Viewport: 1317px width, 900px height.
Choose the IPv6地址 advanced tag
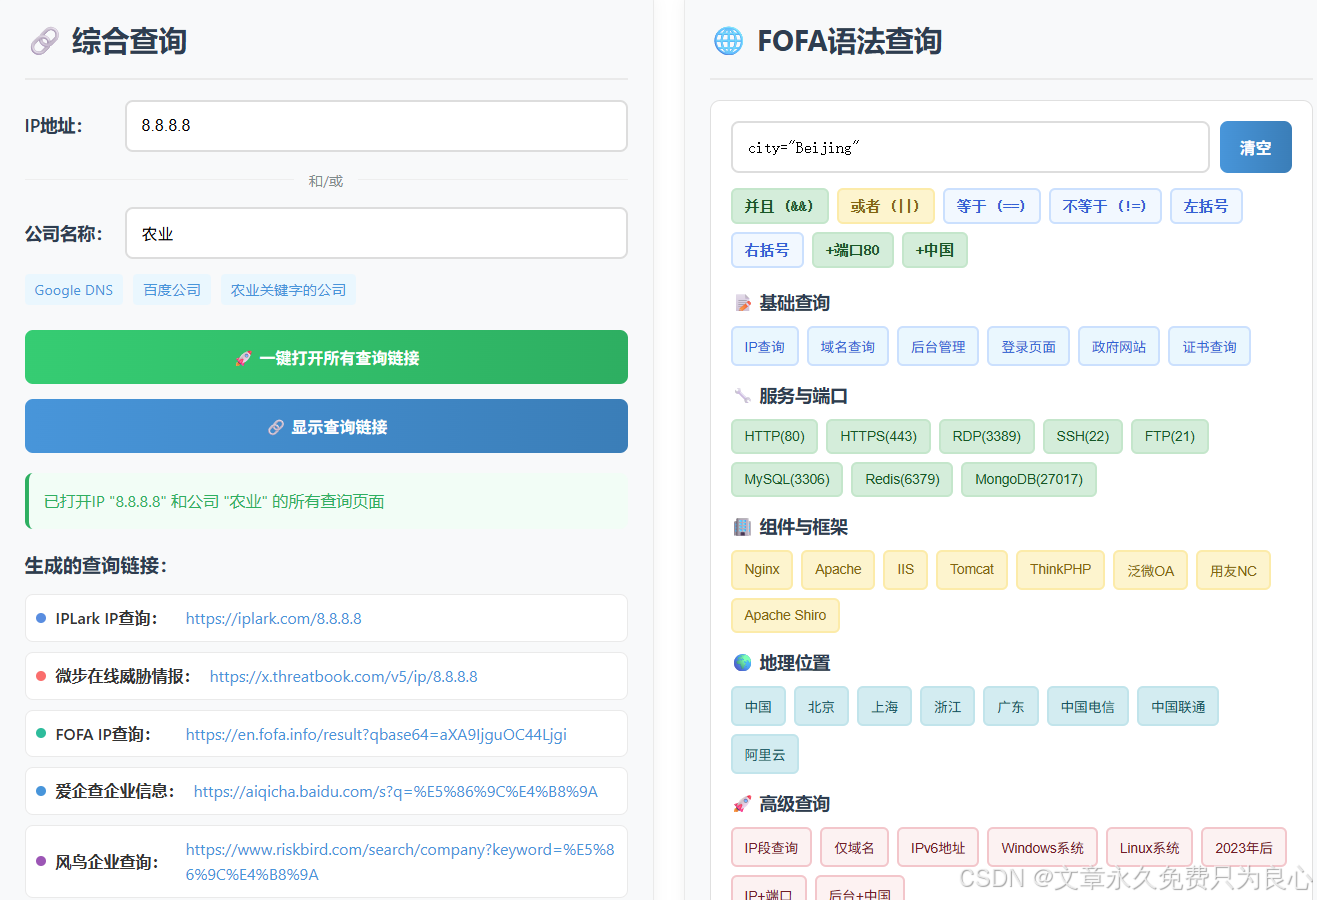938,848
